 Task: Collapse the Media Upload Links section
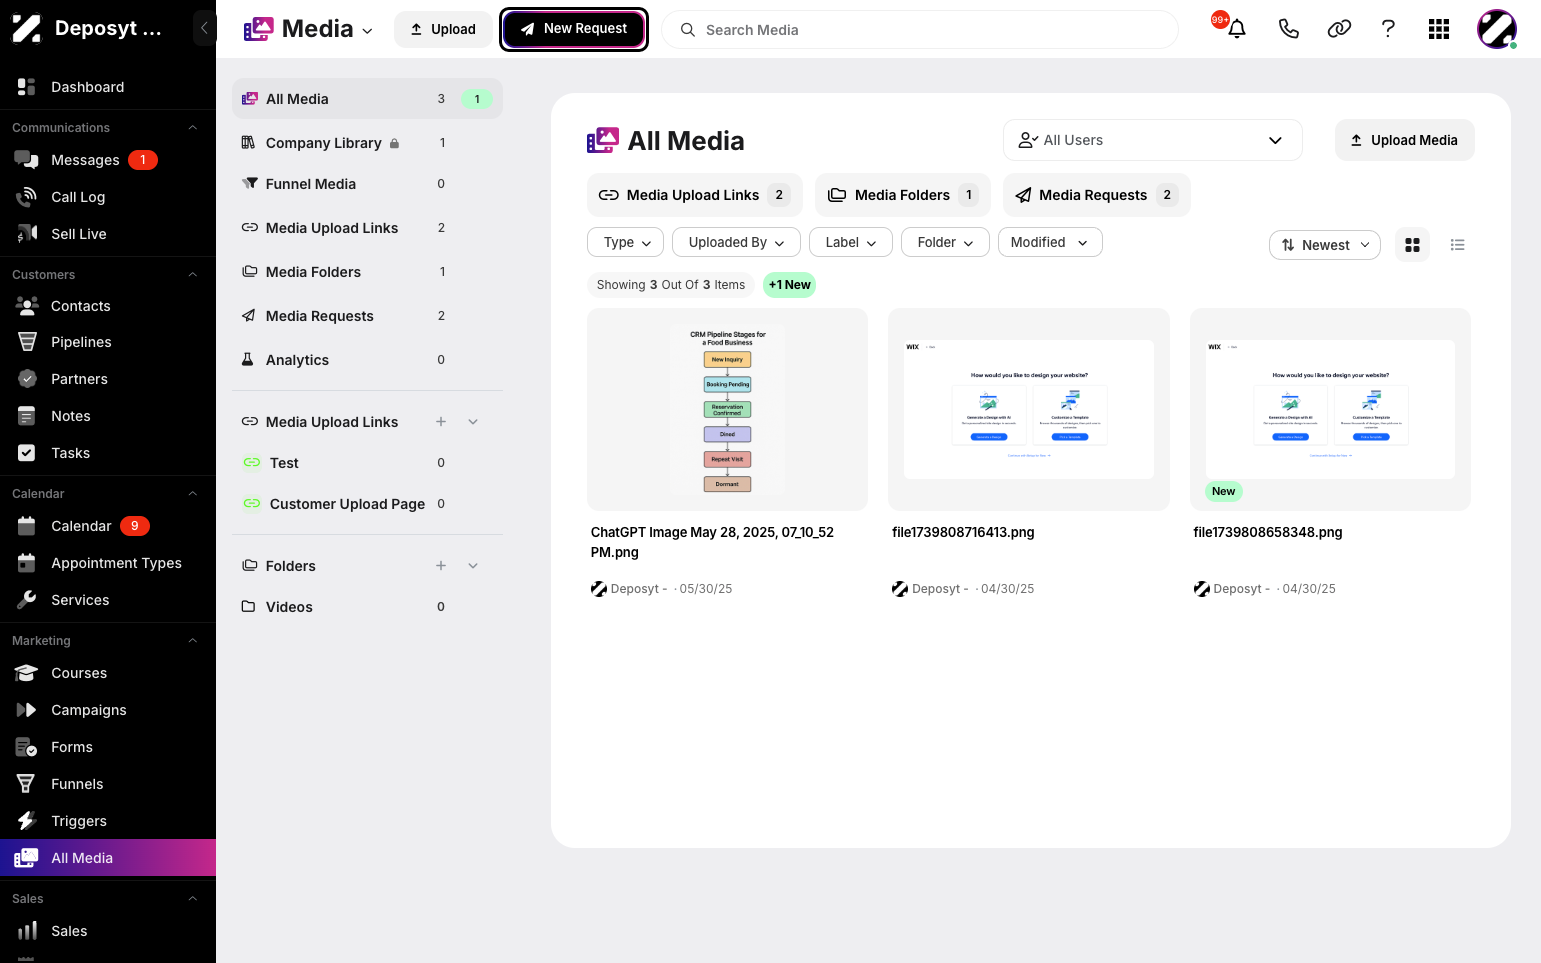pyautogui.click(x=473, y=422)
